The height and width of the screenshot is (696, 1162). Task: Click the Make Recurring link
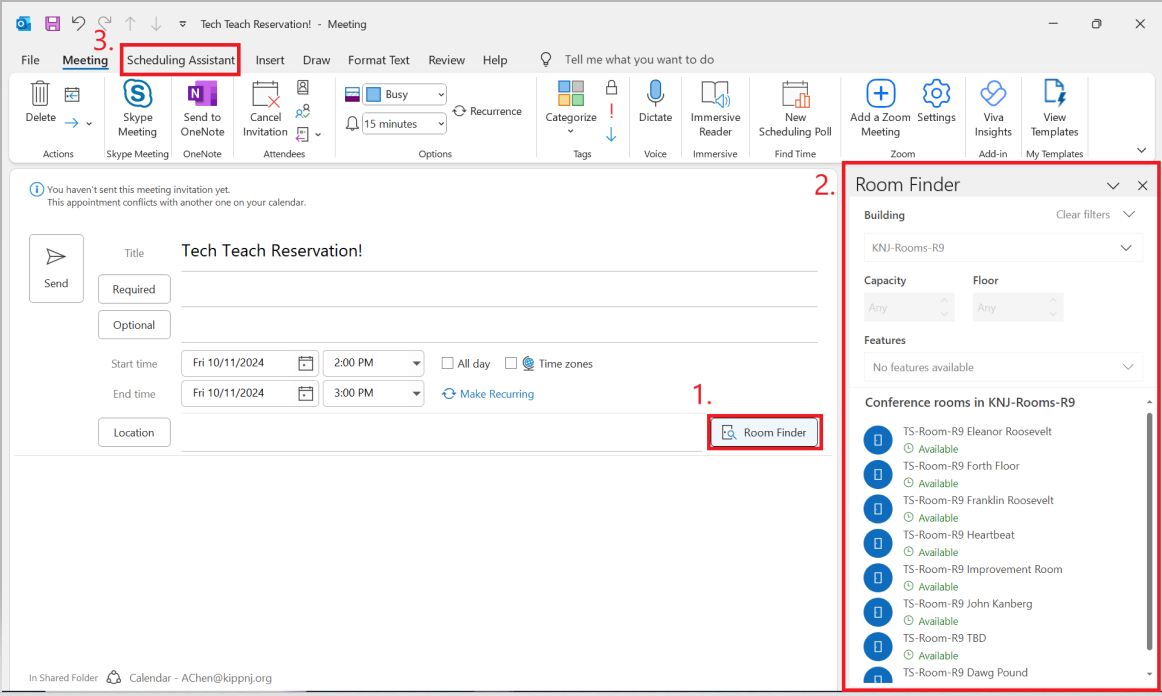[x=496, y=394]
